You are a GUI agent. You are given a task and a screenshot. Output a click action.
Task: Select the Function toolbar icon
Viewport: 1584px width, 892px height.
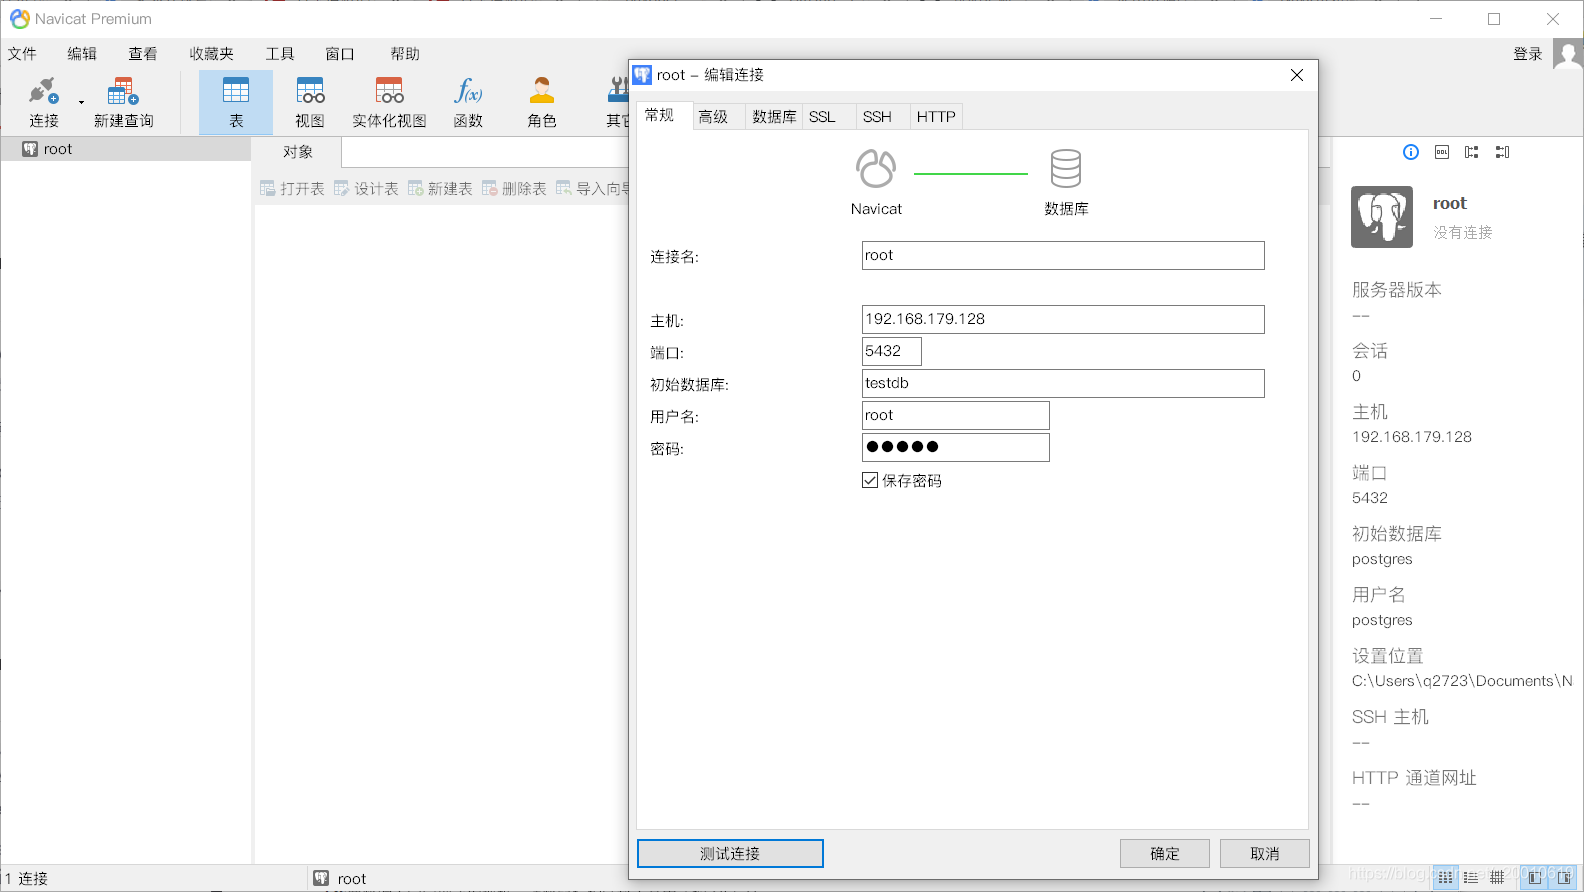tap(468, 102)
